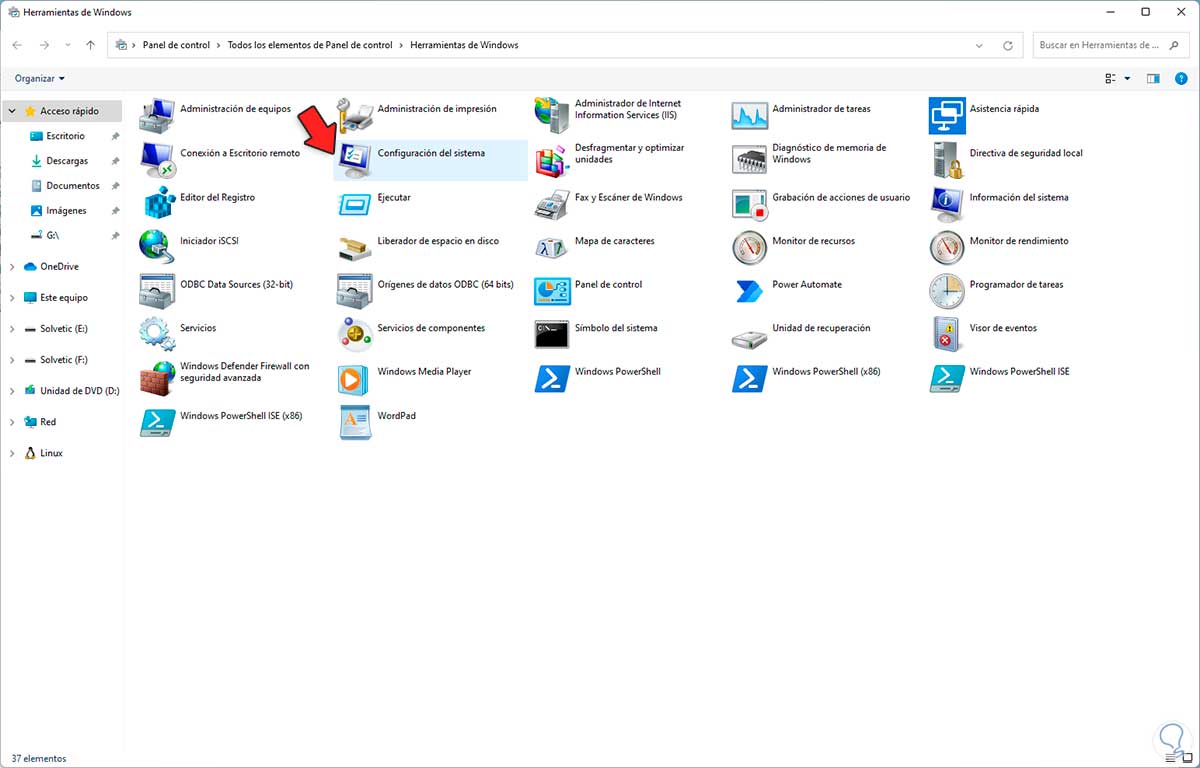Image resolution: width=1200 pixels, height=768 pixels.
Task: Open Mapa de caracteres icon
Action: 552,247
